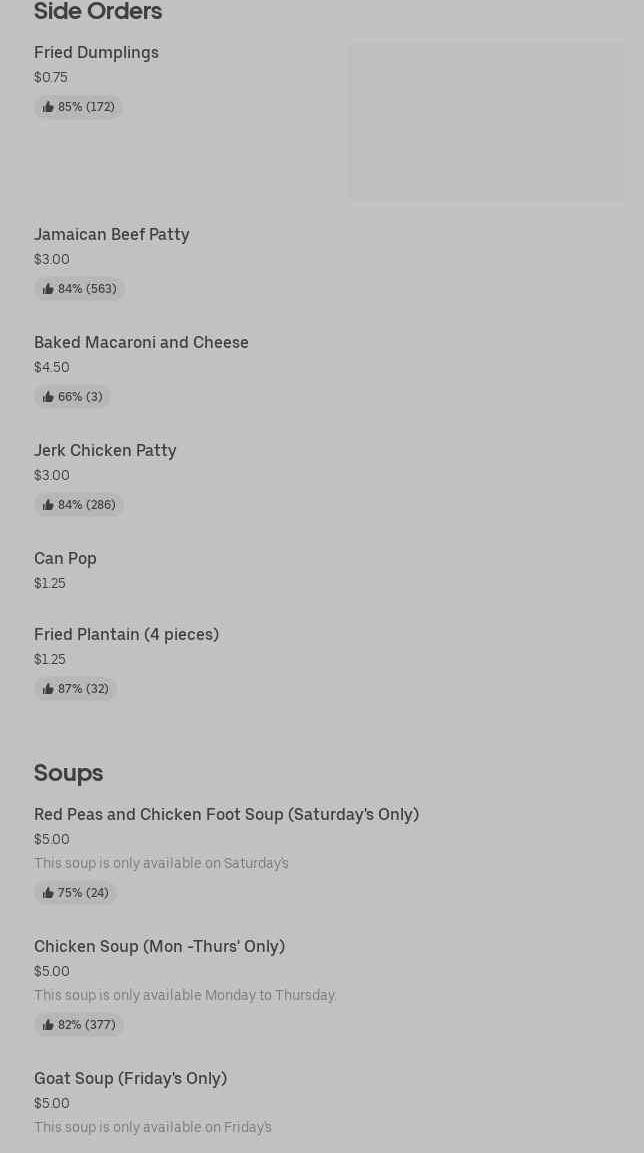
Task: Click the thumbs-up icon for Fried Dumplings
Action: coord(48,107)
